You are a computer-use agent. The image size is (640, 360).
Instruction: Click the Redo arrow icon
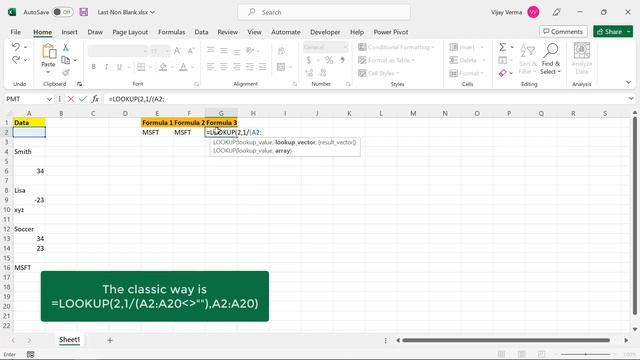pyautogui.click(x=16, y=60)
